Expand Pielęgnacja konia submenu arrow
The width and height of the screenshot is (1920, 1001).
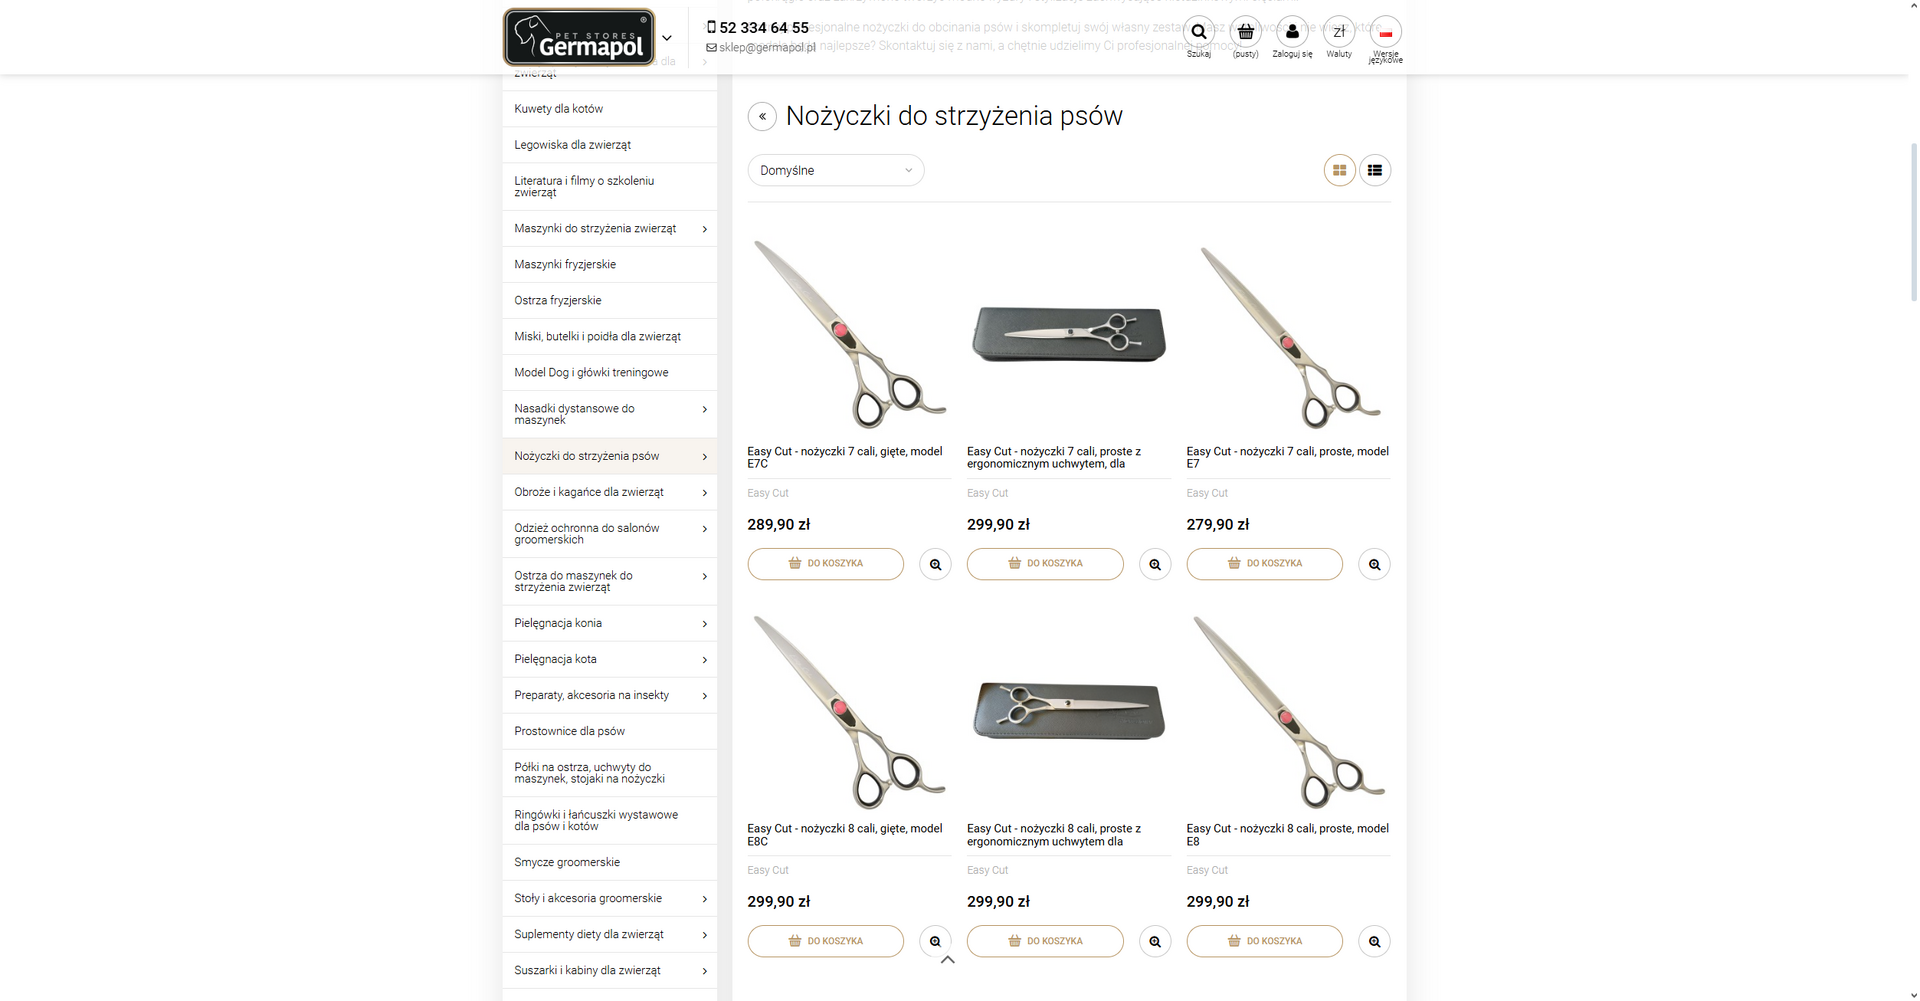click(x=705, y=624)
